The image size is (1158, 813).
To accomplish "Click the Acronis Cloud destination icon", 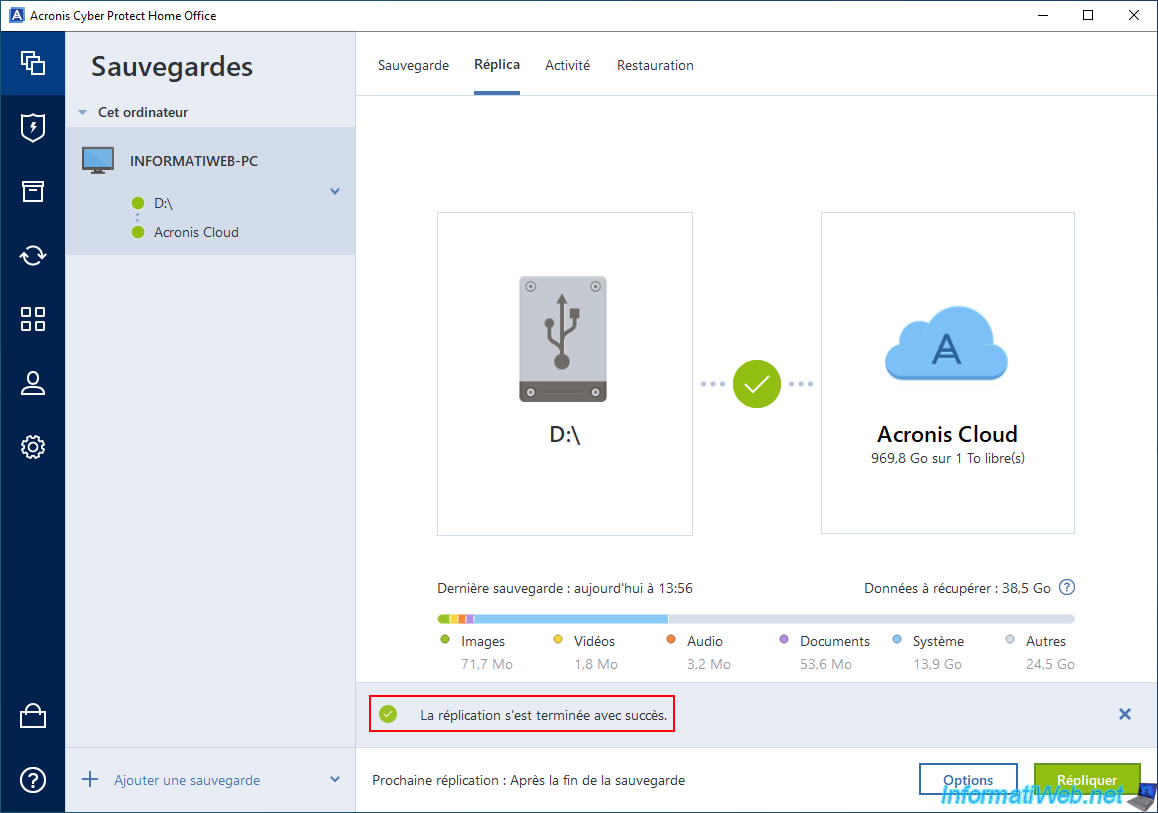I will 946,343.
